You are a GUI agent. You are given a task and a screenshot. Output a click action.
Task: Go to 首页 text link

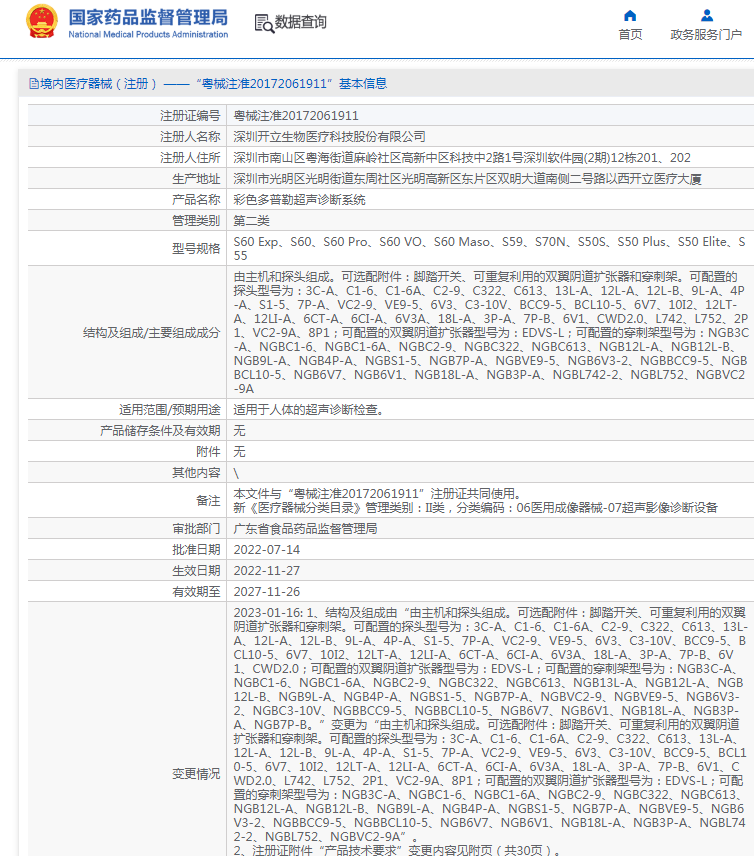[630, 35]
